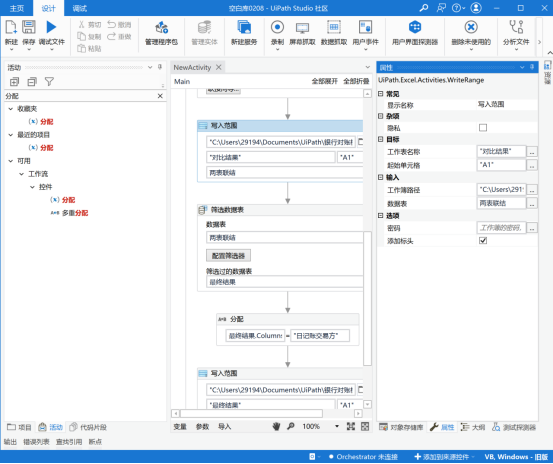Open 数据抓取 data scraping tool
The width and height of the screenshot is (553, 464).
tap(334, 27)
